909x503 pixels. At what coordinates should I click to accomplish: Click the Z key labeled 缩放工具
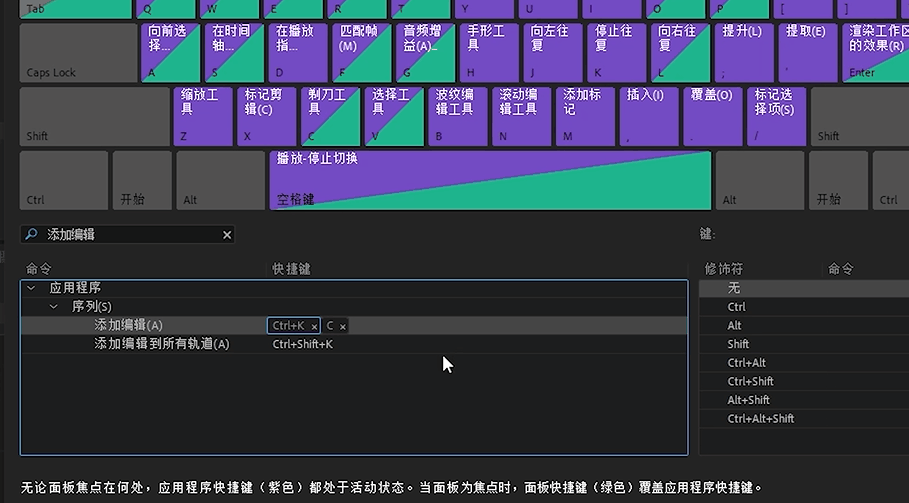coord(203,116)
